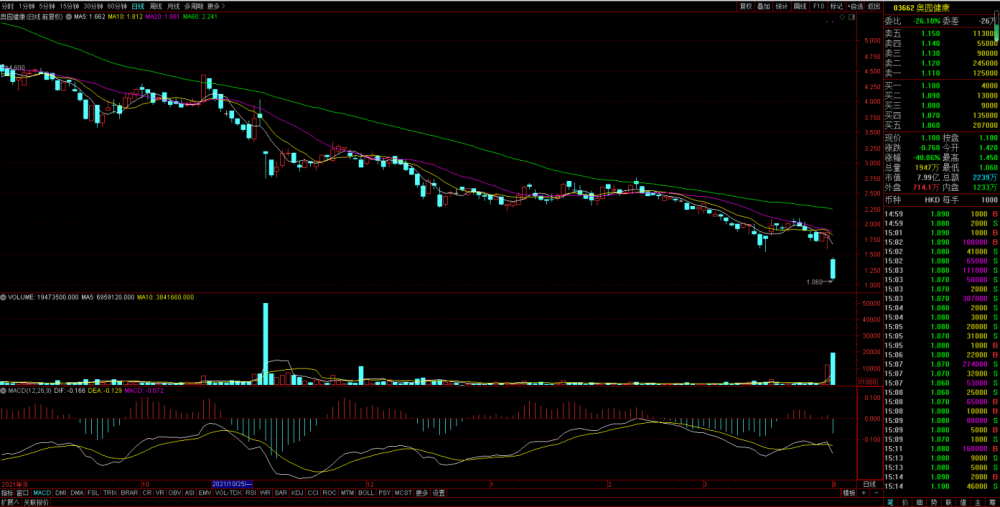Switch to the MCST indicator

403,493
